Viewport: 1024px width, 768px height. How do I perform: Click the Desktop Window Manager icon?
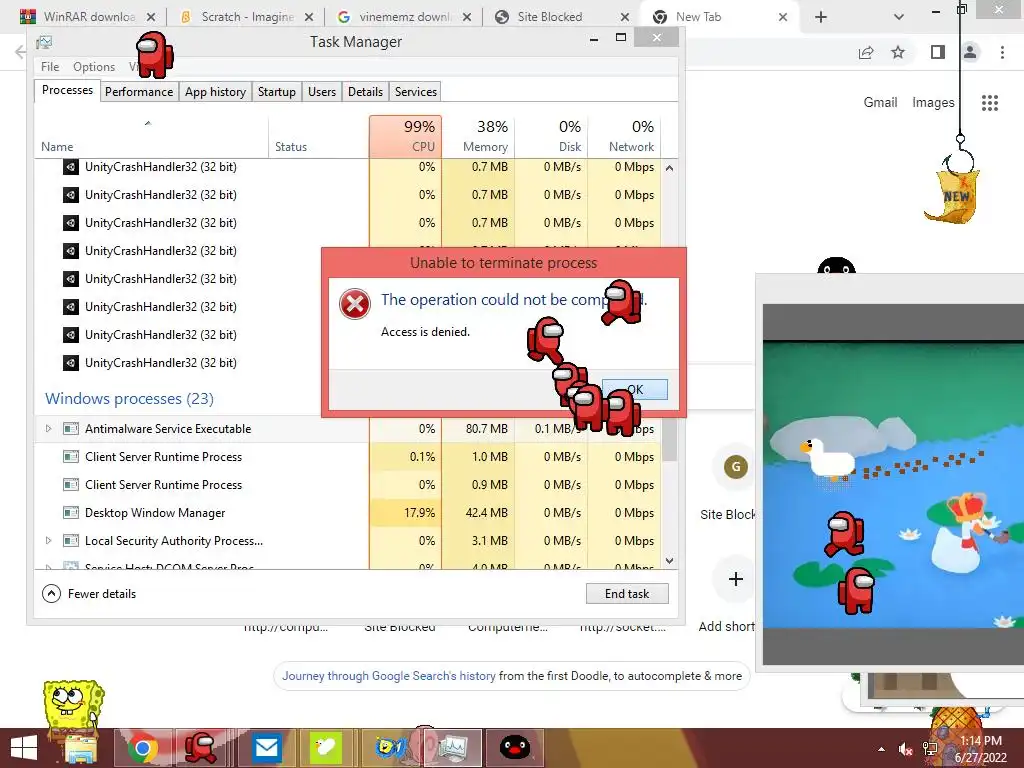pyautogui.click(x=71, y=513)
